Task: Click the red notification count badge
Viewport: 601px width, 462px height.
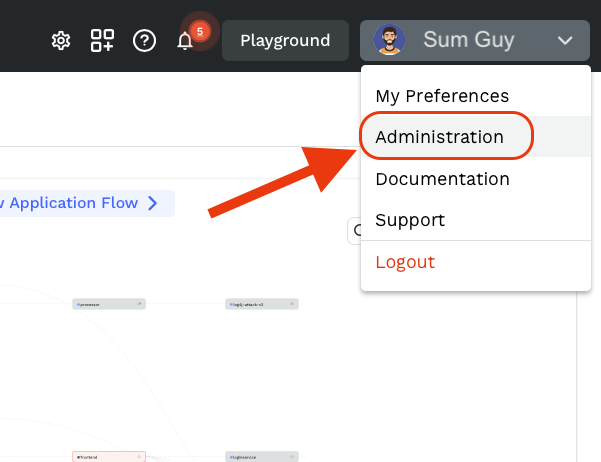Action: coord(200,31)
